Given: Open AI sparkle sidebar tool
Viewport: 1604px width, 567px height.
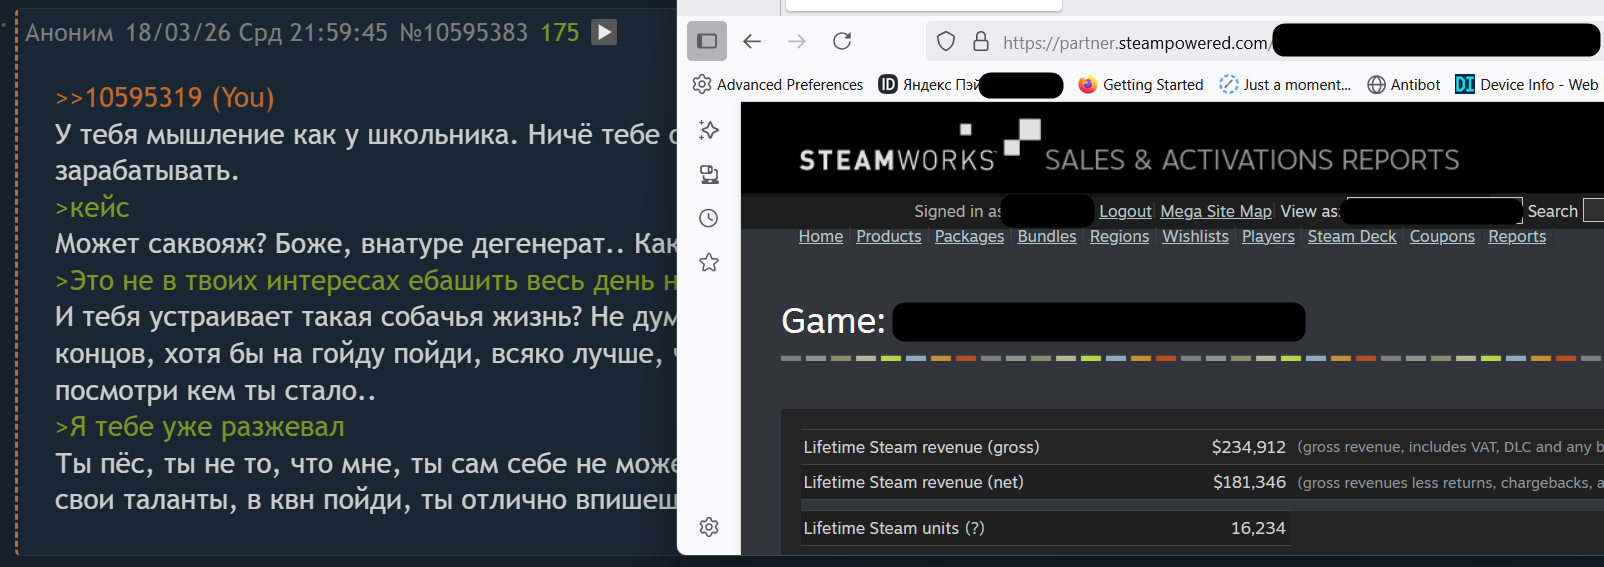Looking at the screenshot, I should pos(709,130).
